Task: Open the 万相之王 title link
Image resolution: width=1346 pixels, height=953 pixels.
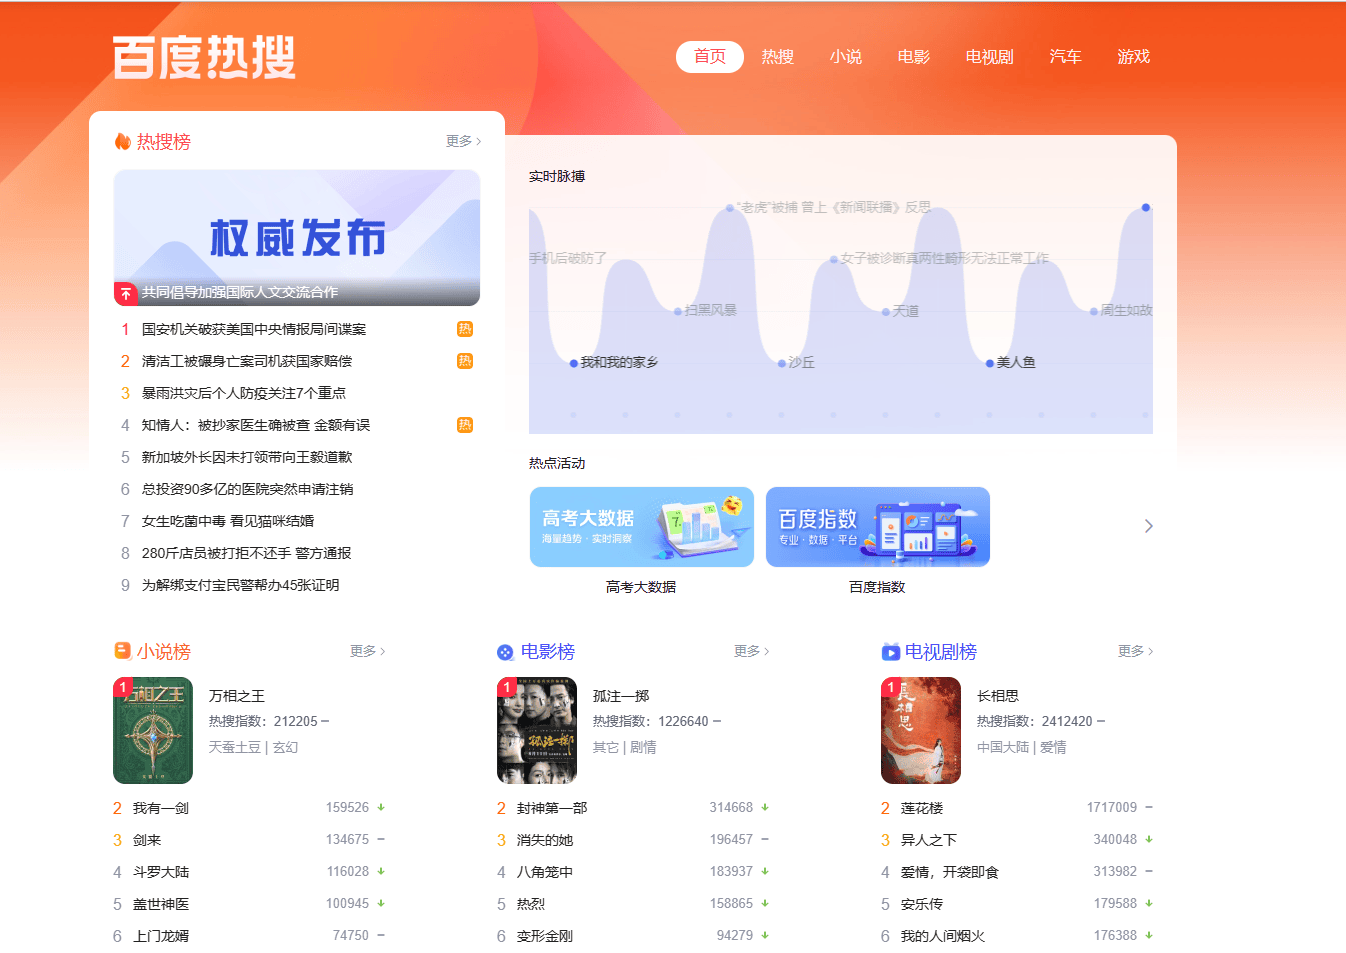Action: pos(237,696)
